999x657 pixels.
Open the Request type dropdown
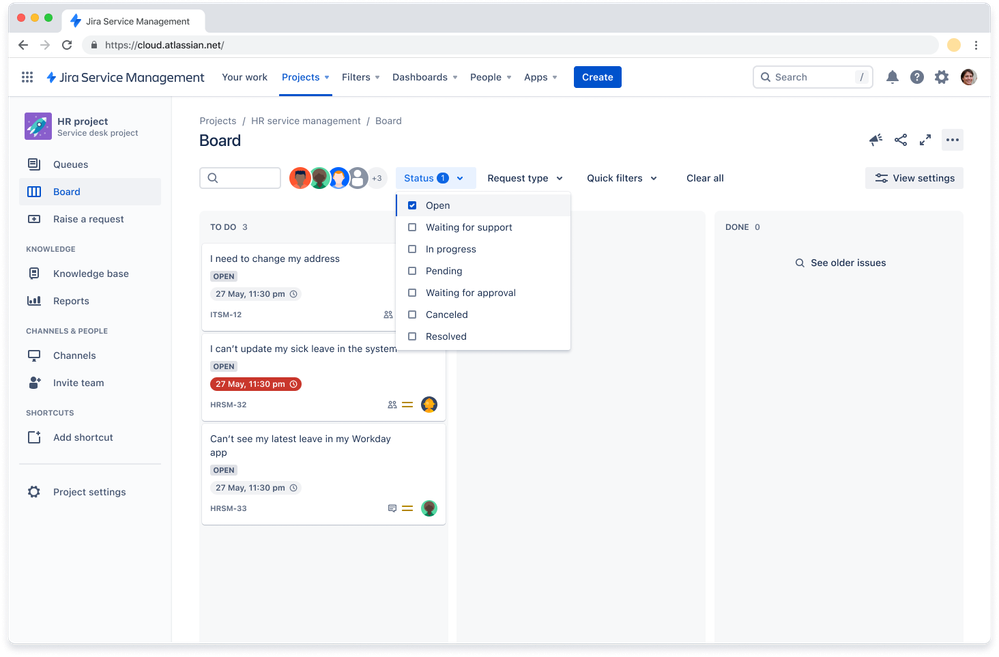525,178
